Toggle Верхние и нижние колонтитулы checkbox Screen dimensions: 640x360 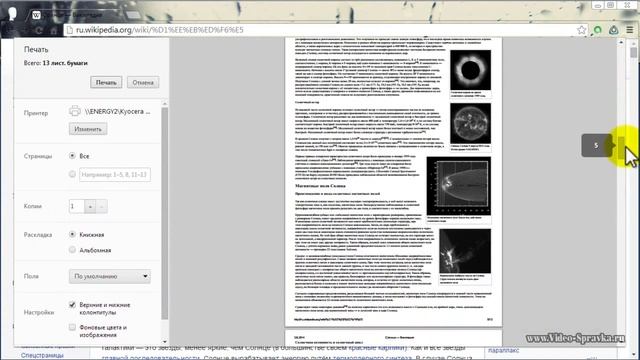click(x=72, y=304)
